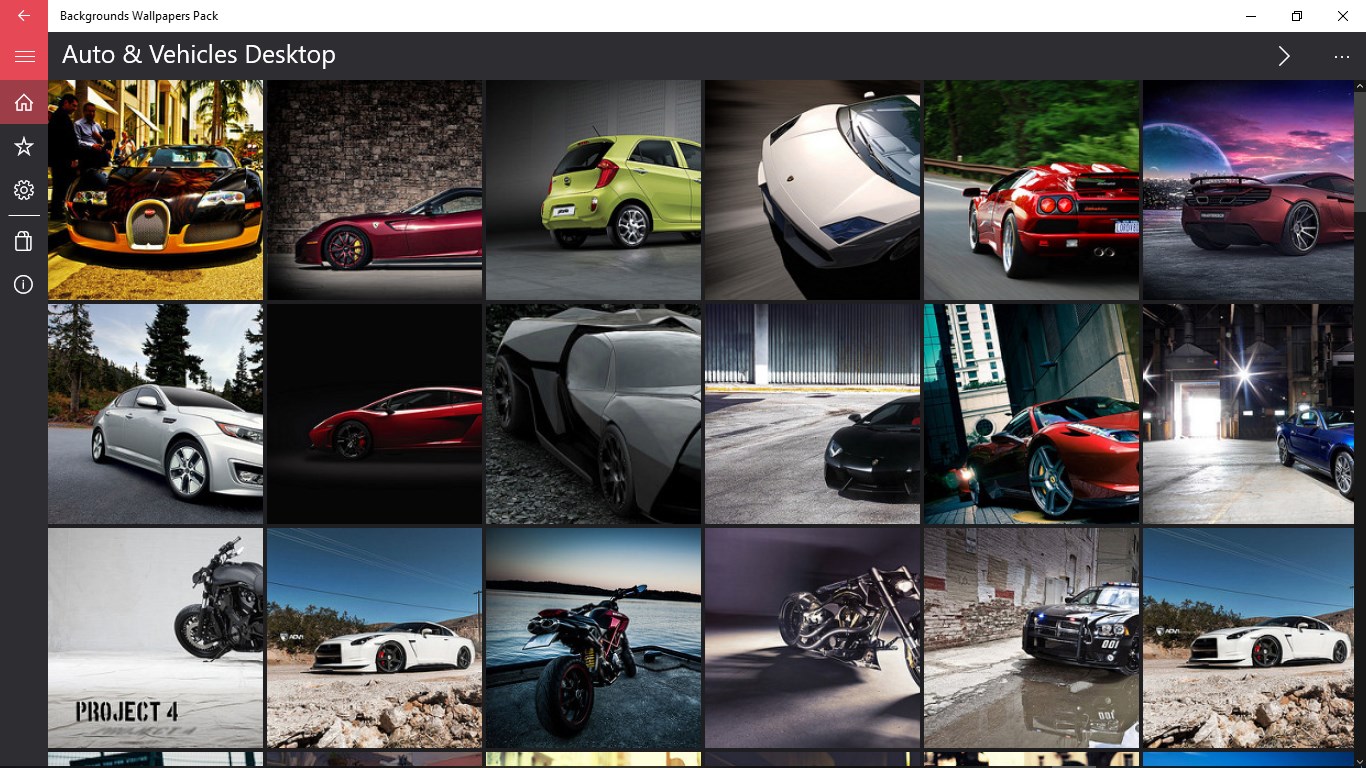Open the black and orange Bugatti wallpaper
Image resolution: width=1366 pixels, height=768 pixels.
coord(156,190)
